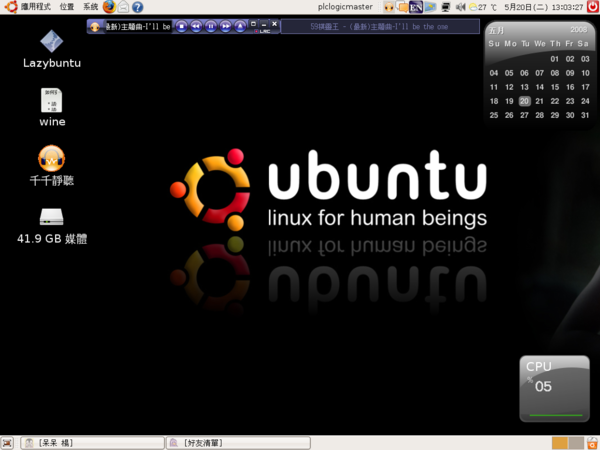Click the Ubuntu logo in the panel menu
Viewport: 600px width, 450px height.
click(11, 7)
